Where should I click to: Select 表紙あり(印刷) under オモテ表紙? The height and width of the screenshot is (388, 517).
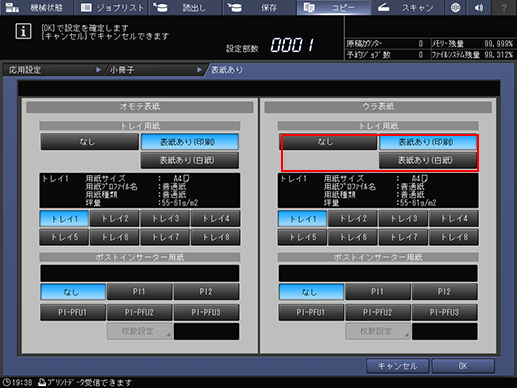pyautogui.click(x=190, y=142)
